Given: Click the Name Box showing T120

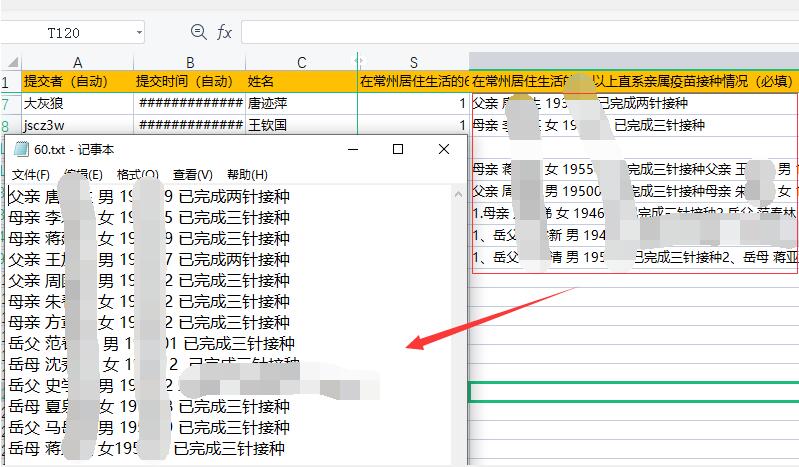Looking at the screenshot, I should [x=72, y=33].
